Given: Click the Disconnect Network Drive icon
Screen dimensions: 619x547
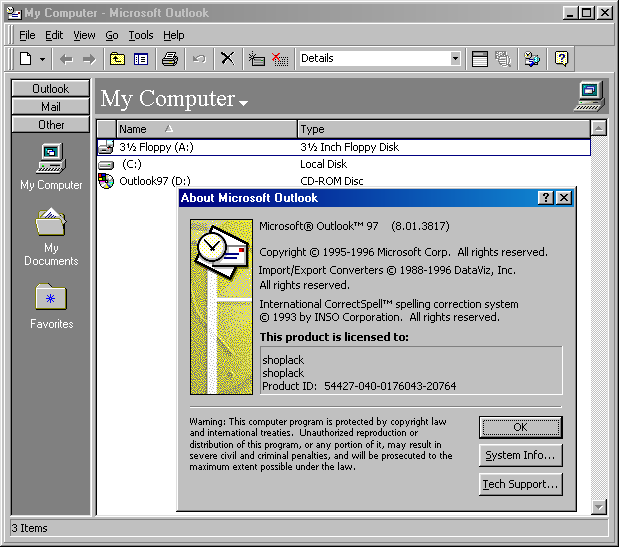Looking at the screenshot, I should [x=280, y=59].
